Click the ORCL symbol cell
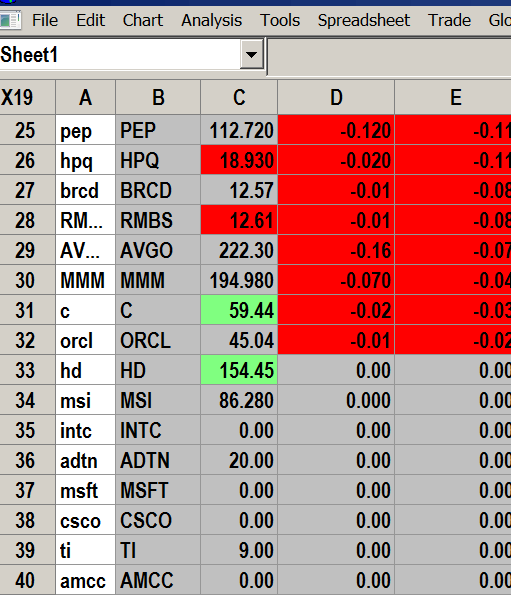Image resolution: width=511 pixels, height=595 pixels. pos(158,340)
